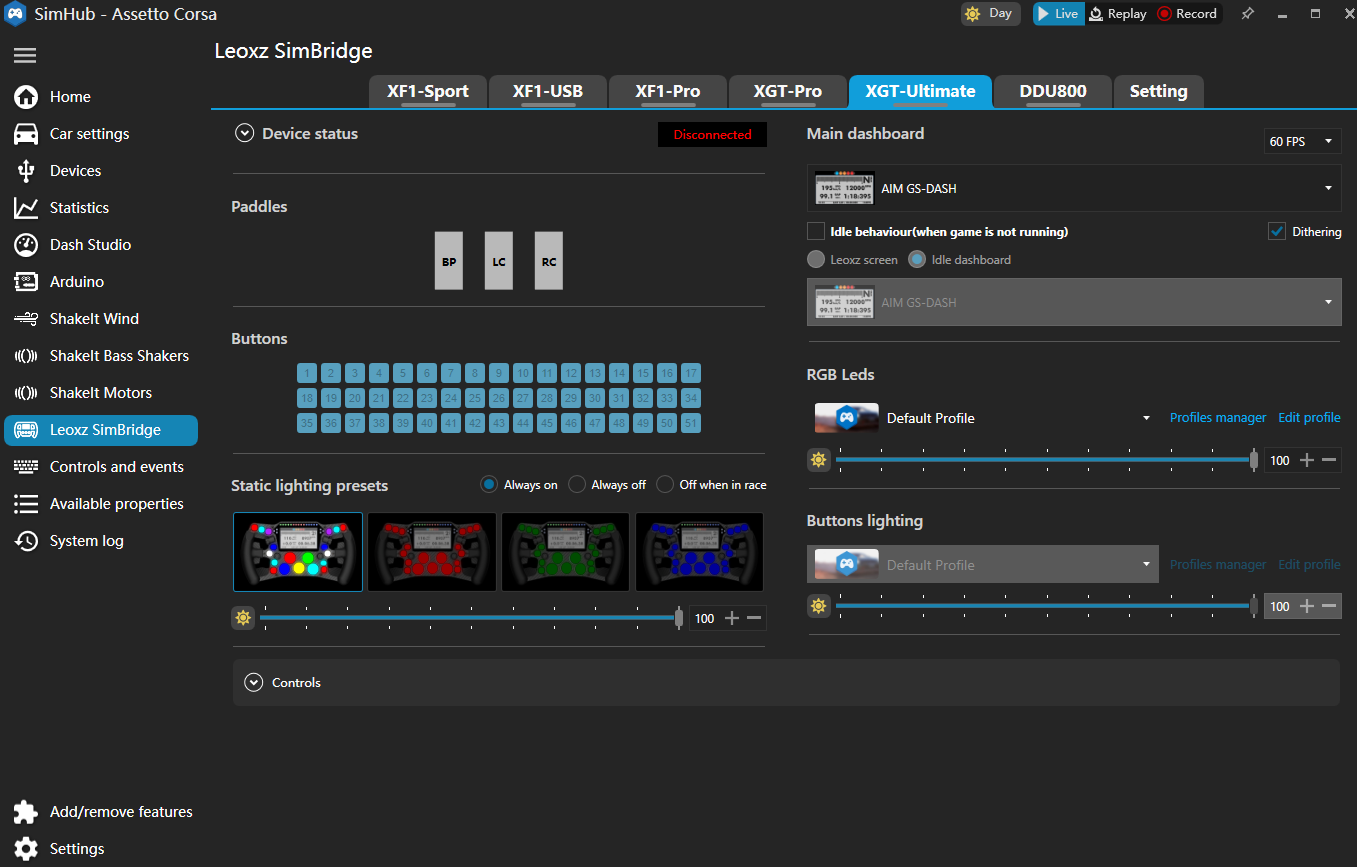The width and height of the screenshot is (1357, 867).
Task: Switch to the XF1-USB tab
Action: [548, 91]
